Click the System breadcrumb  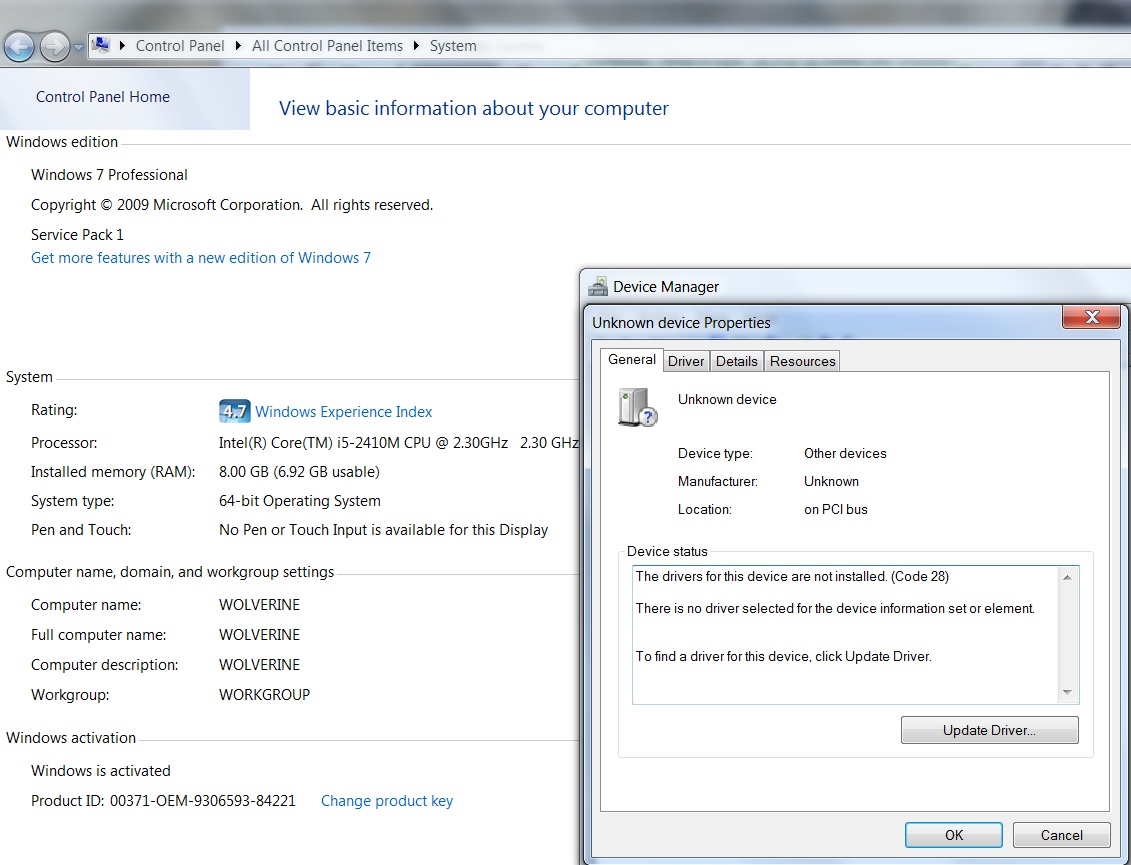point(453,45)
